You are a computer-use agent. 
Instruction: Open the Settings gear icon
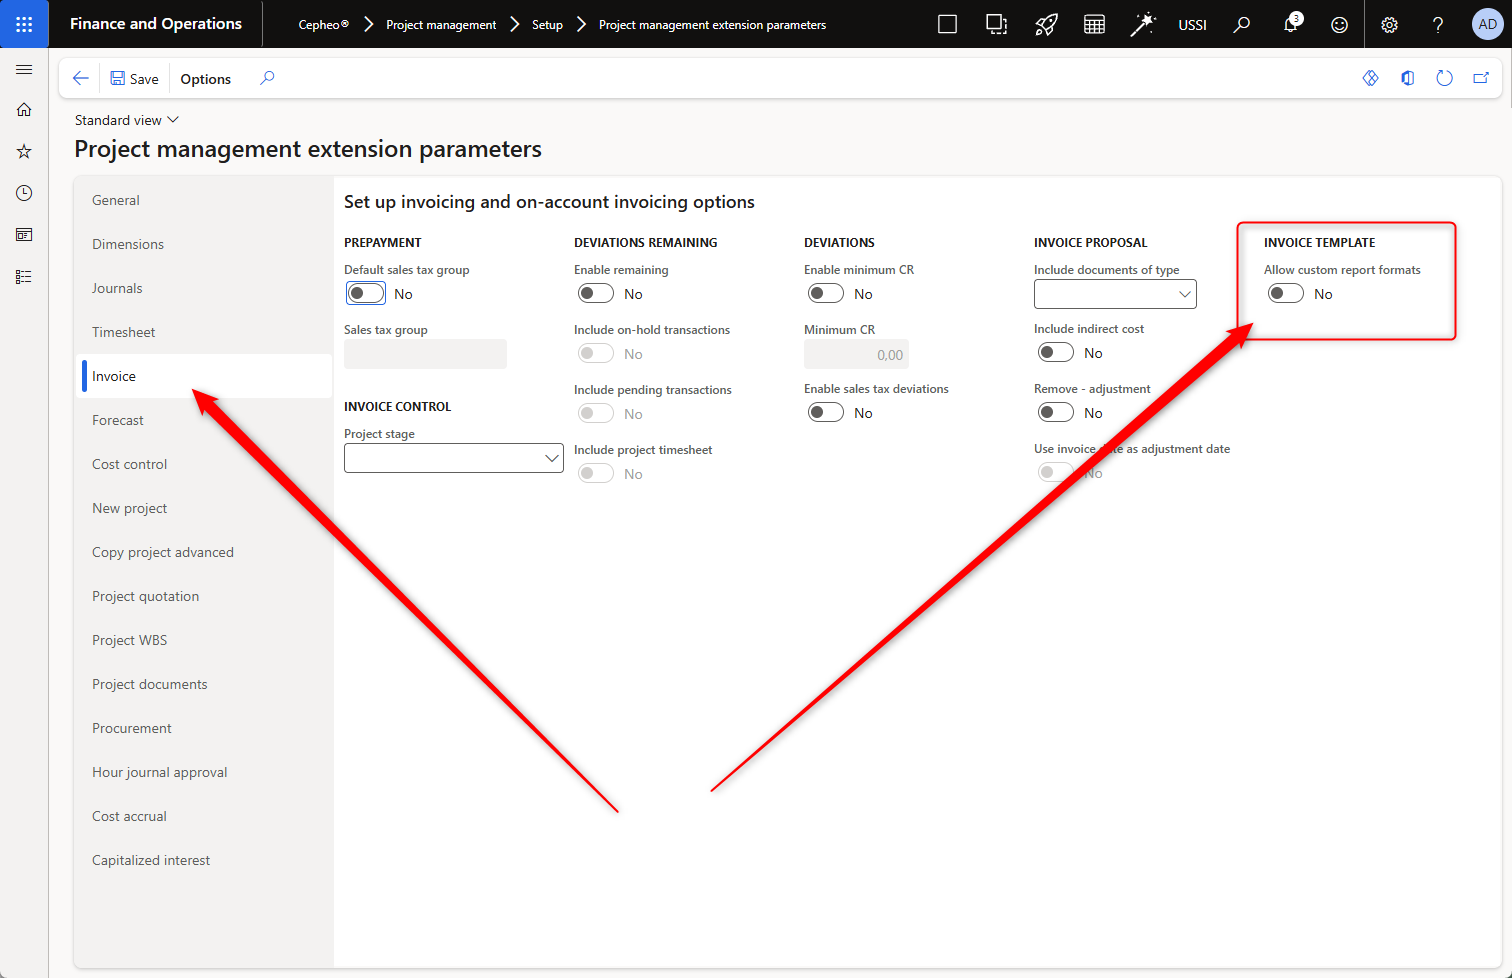(1389, 25)
